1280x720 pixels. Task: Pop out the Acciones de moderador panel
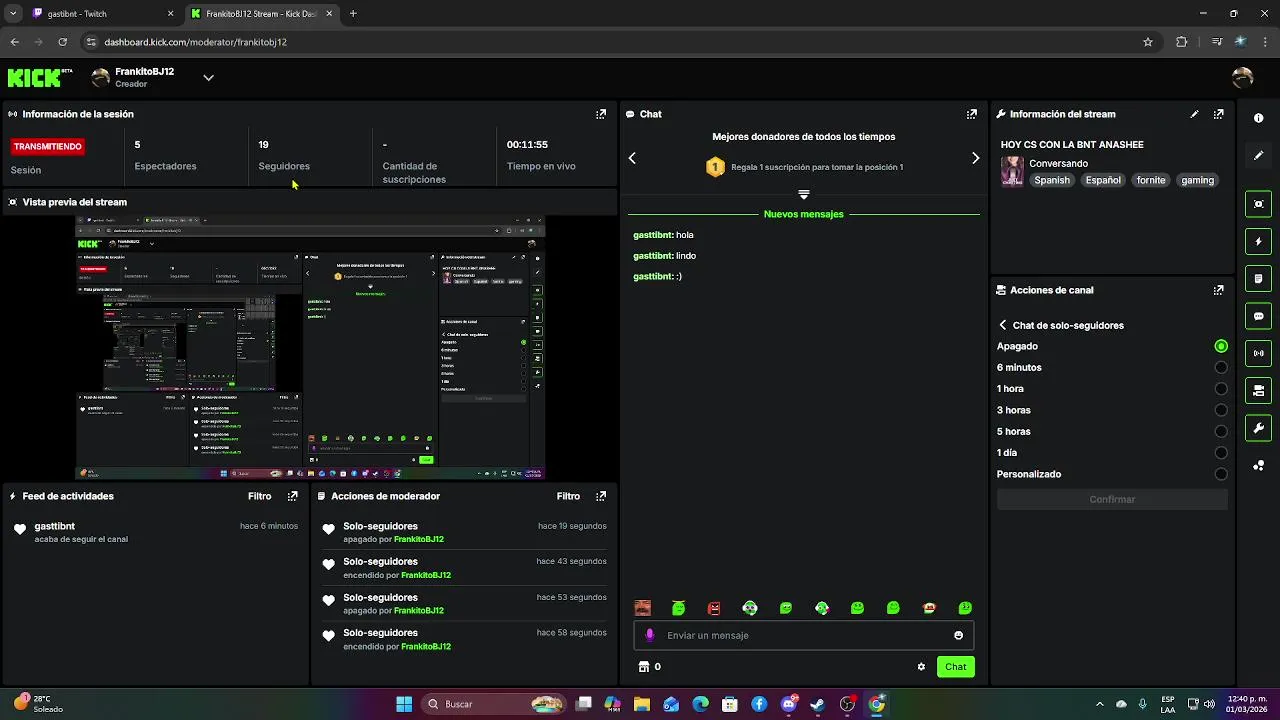[601, 496]
